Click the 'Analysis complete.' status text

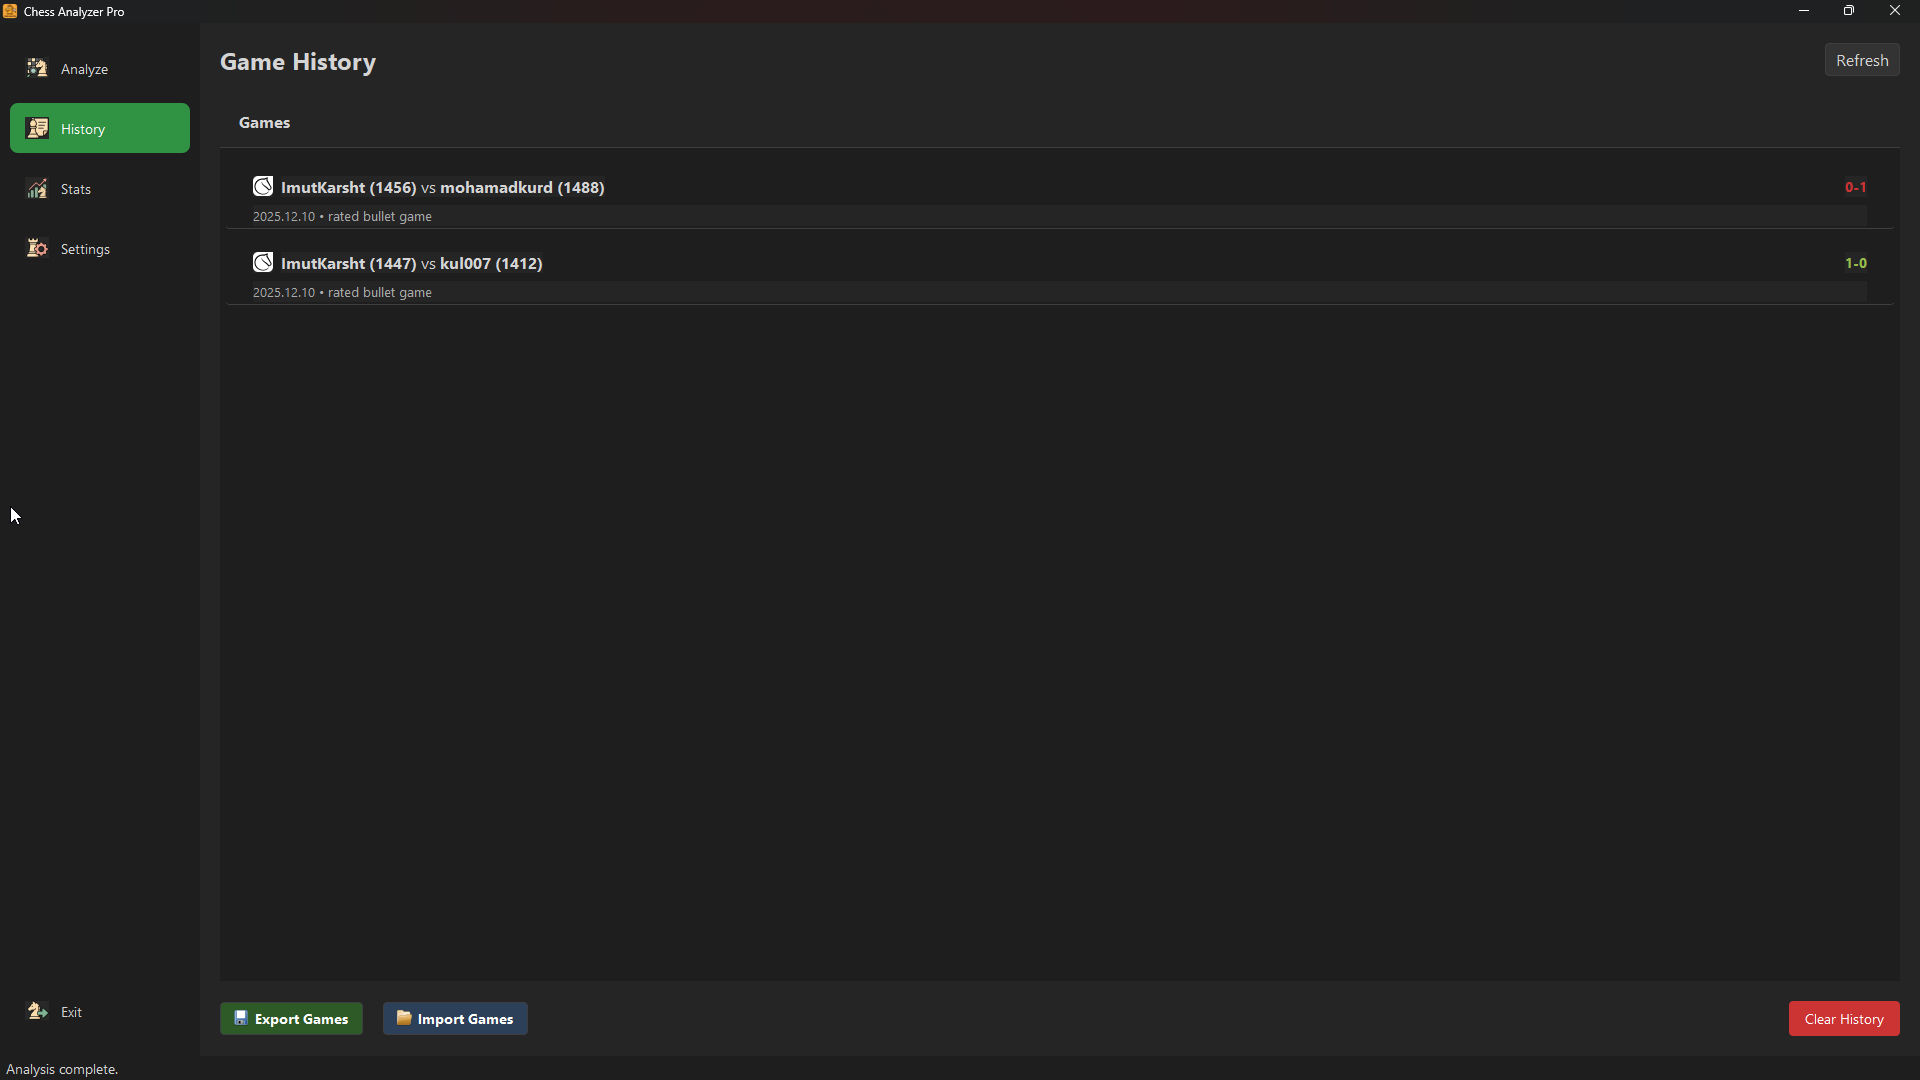[62, 1069]
